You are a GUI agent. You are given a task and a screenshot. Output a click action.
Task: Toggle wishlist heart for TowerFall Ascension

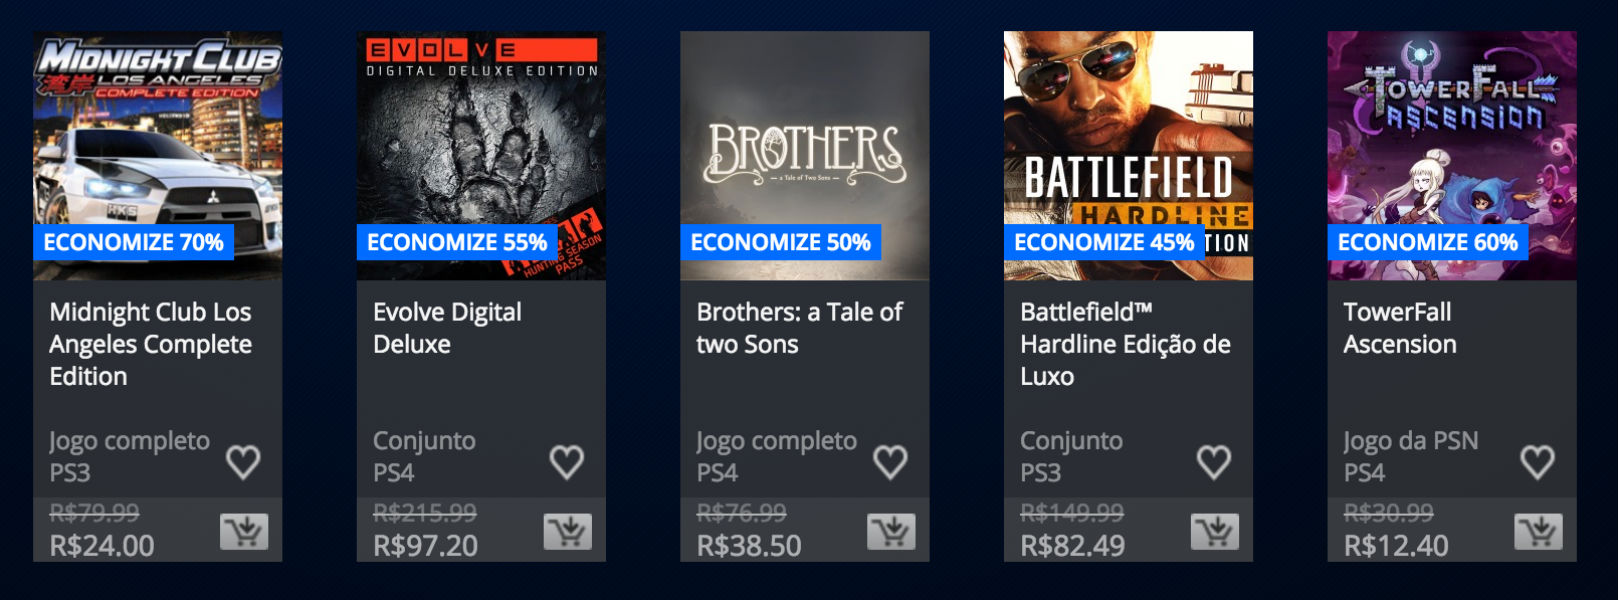[1537, 461]
